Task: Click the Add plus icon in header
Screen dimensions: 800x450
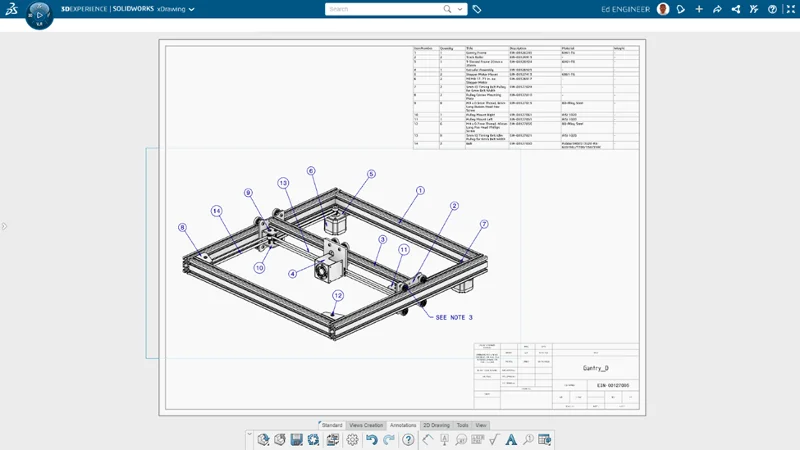Action: 699,9
